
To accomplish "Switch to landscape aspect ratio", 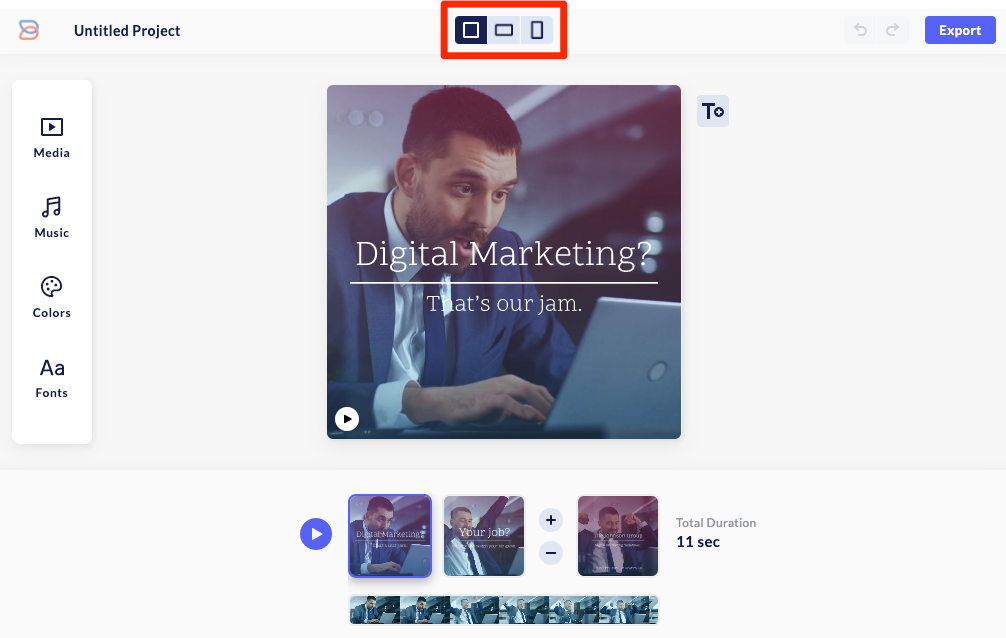I will point(504,30).
